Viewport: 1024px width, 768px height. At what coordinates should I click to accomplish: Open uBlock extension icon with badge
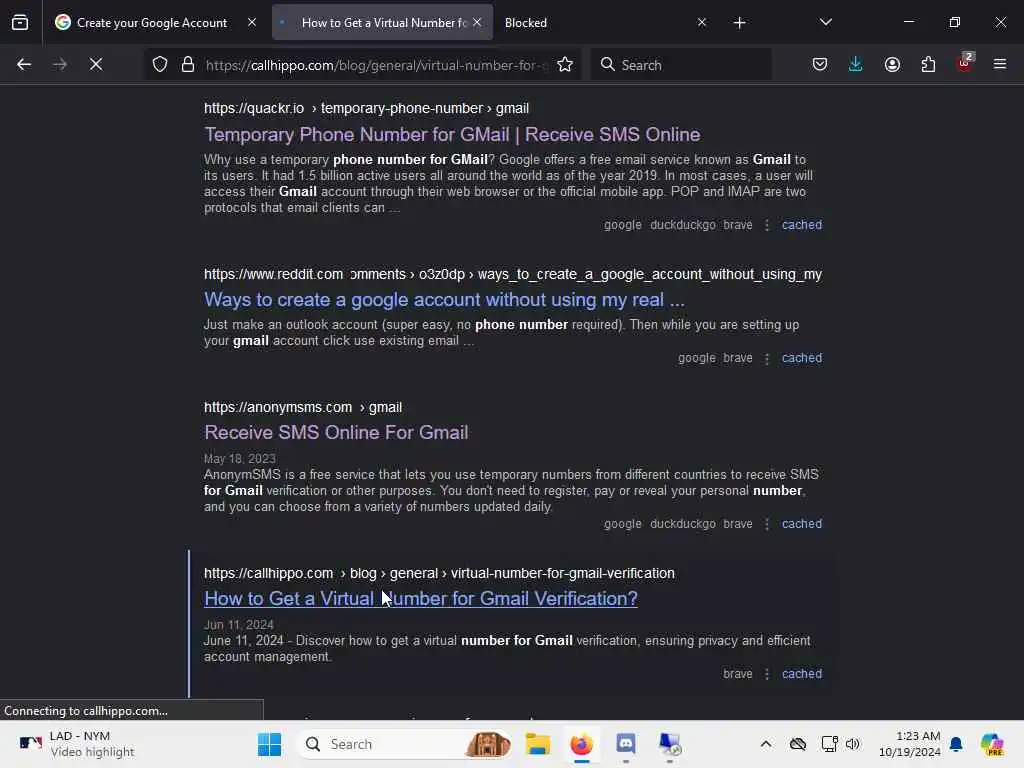(x=964, y=63)
